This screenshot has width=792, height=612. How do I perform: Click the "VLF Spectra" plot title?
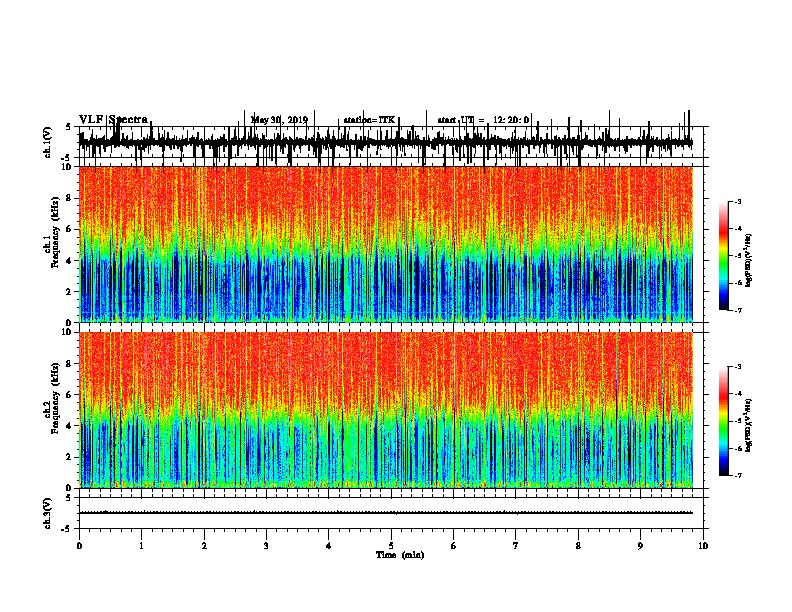(x=113, y=120)
